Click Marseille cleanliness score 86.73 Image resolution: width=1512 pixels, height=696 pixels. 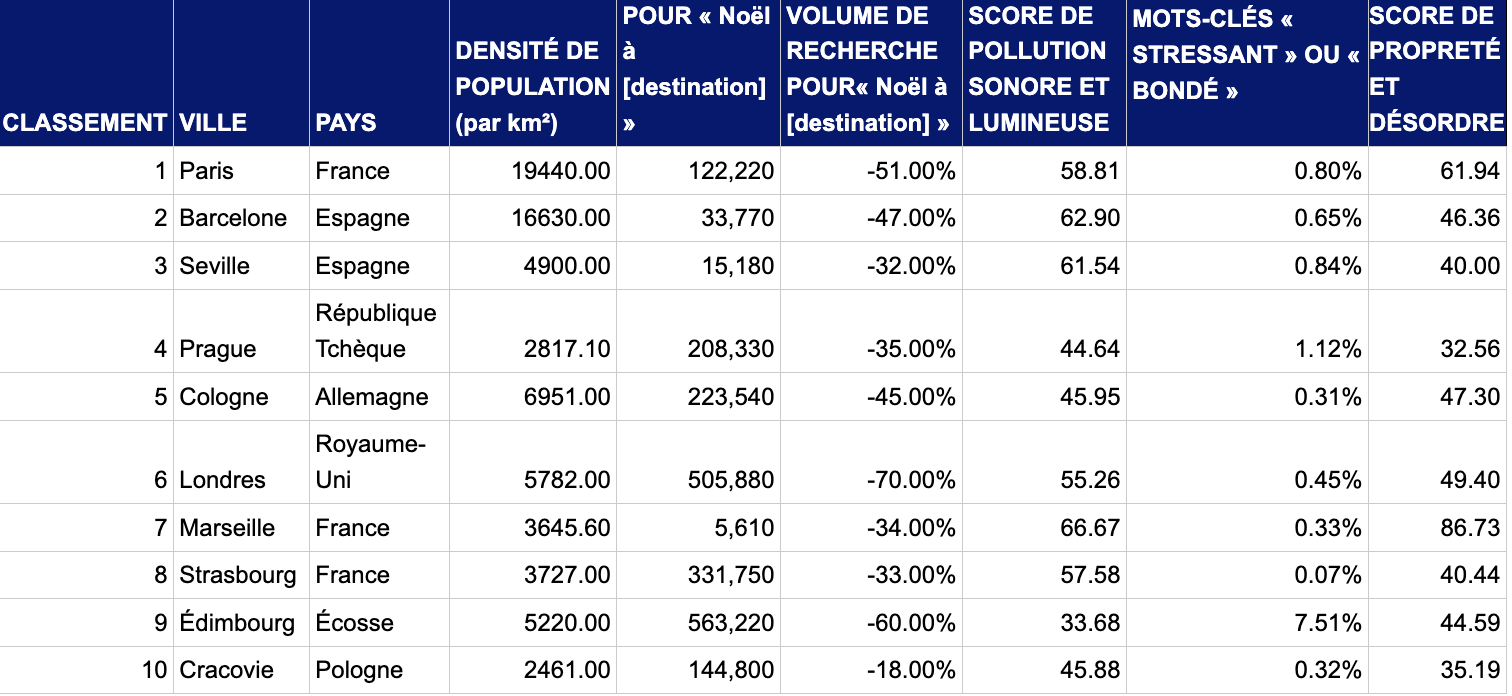point(1470,528)
